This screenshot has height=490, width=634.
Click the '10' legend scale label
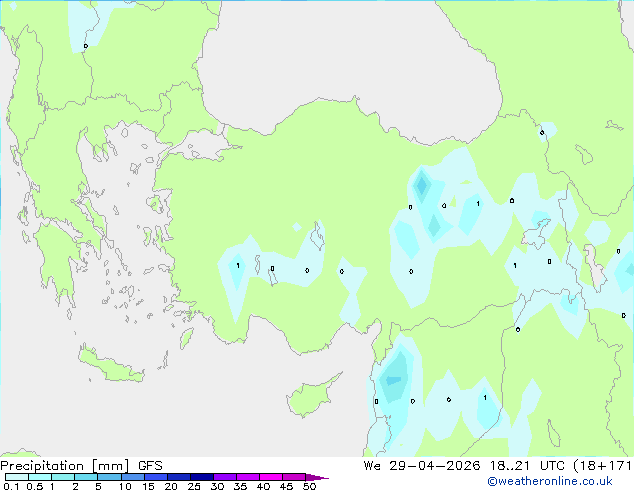coord(125,486)
